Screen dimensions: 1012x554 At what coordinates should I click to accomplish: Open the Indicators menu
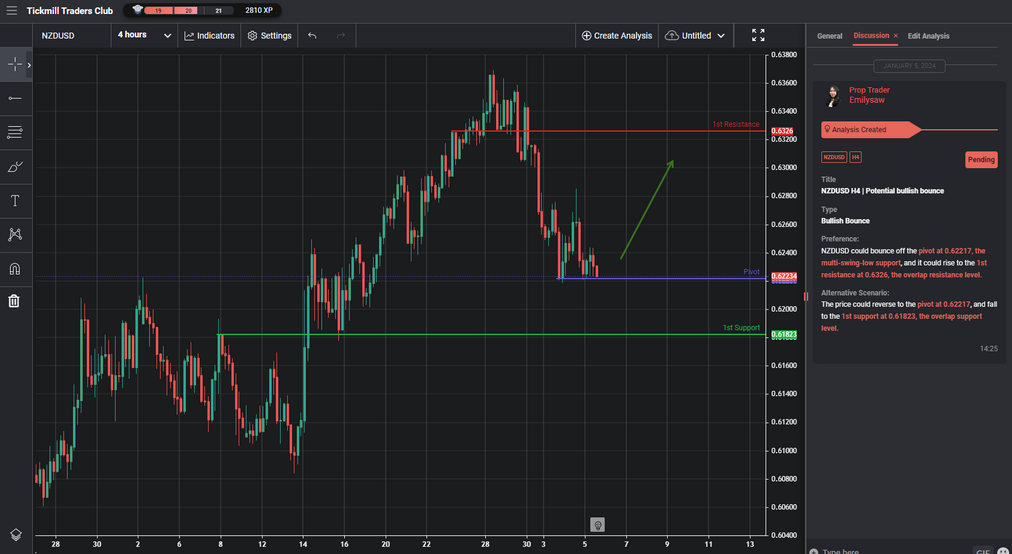(209, 36)
